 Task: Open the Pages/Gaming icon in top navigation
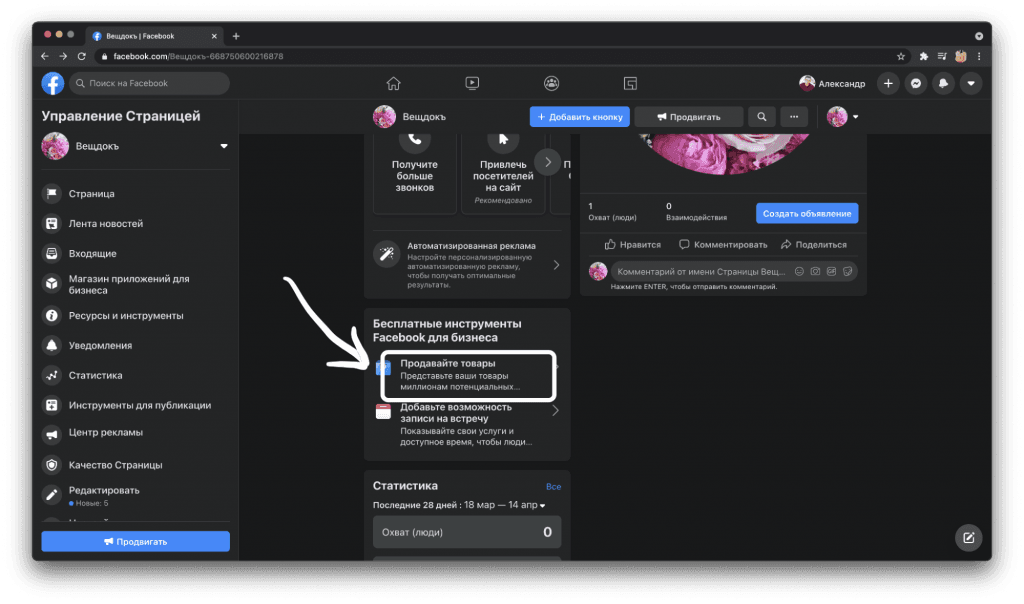630,84
